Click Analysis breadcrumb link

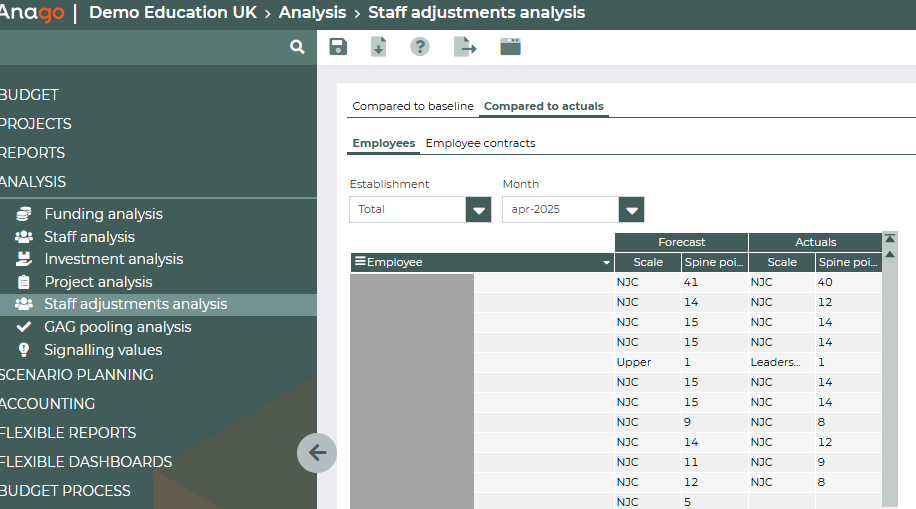[x=313, y=13]
